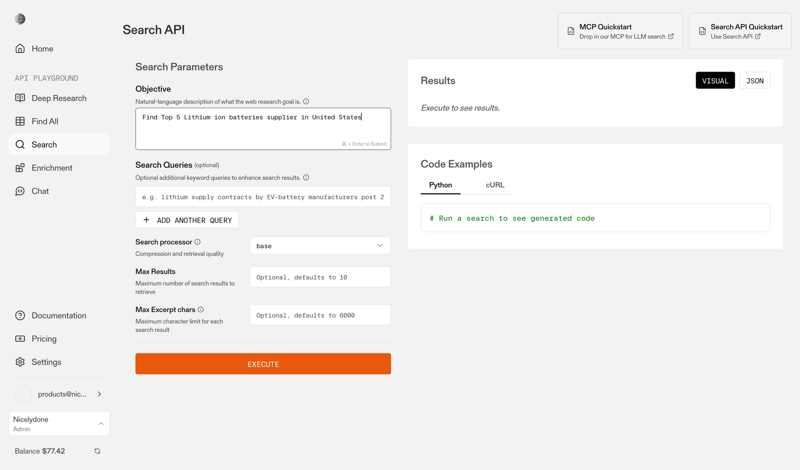Select the Search sidebar item
The width and height of the screenshot is (800, 470).
(x=59, y=144)
